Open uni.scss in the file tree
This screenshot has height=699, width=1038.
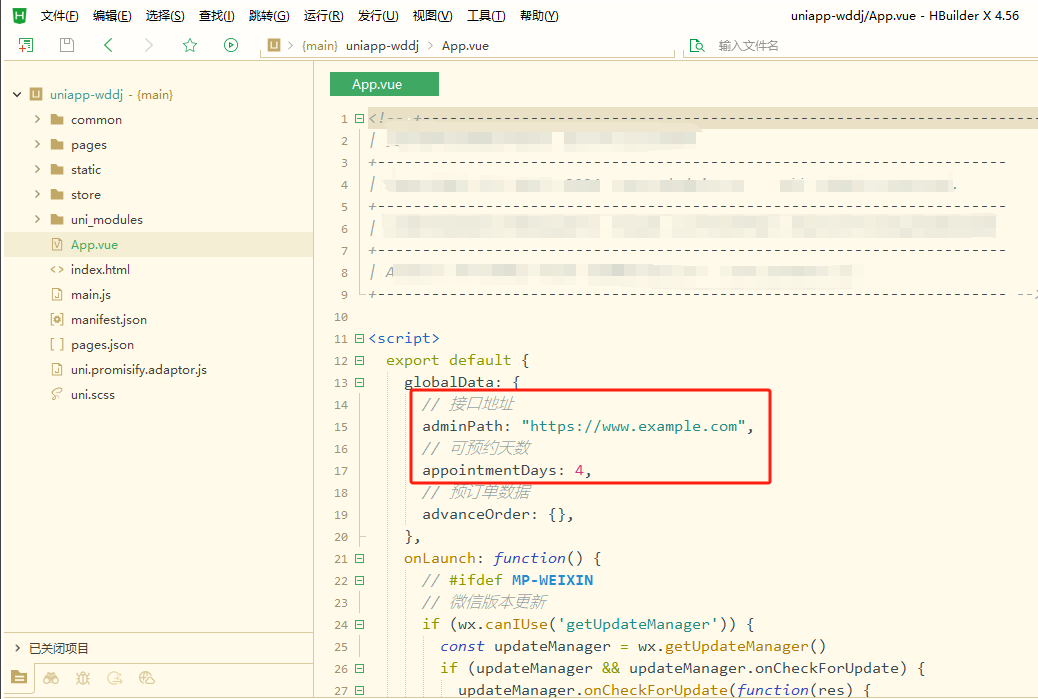[93, 395]
